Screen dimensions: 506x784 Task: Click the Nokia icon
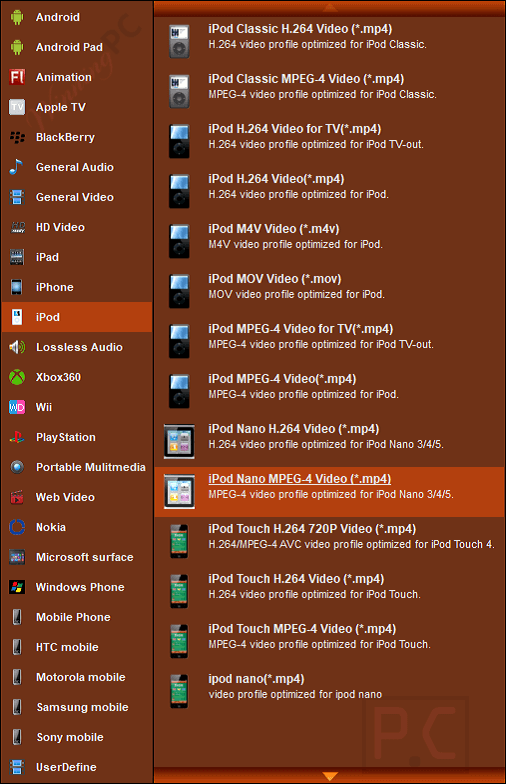[x=17, y=527]
